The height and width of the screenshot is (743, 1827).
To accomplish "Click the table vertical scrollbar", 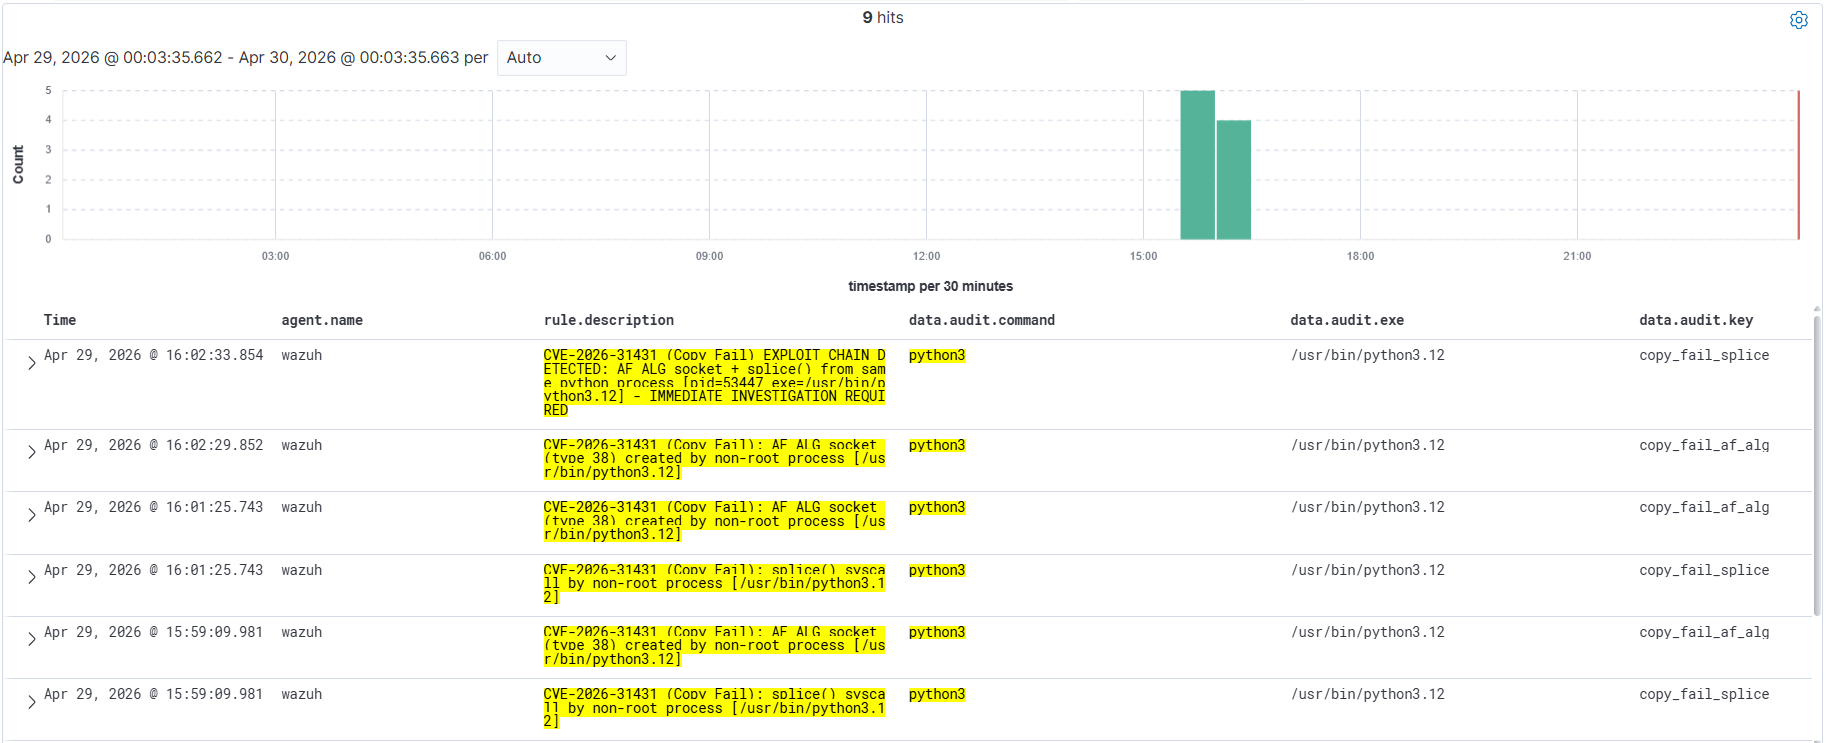I will pyautogui.click(x=1816, y=465).
